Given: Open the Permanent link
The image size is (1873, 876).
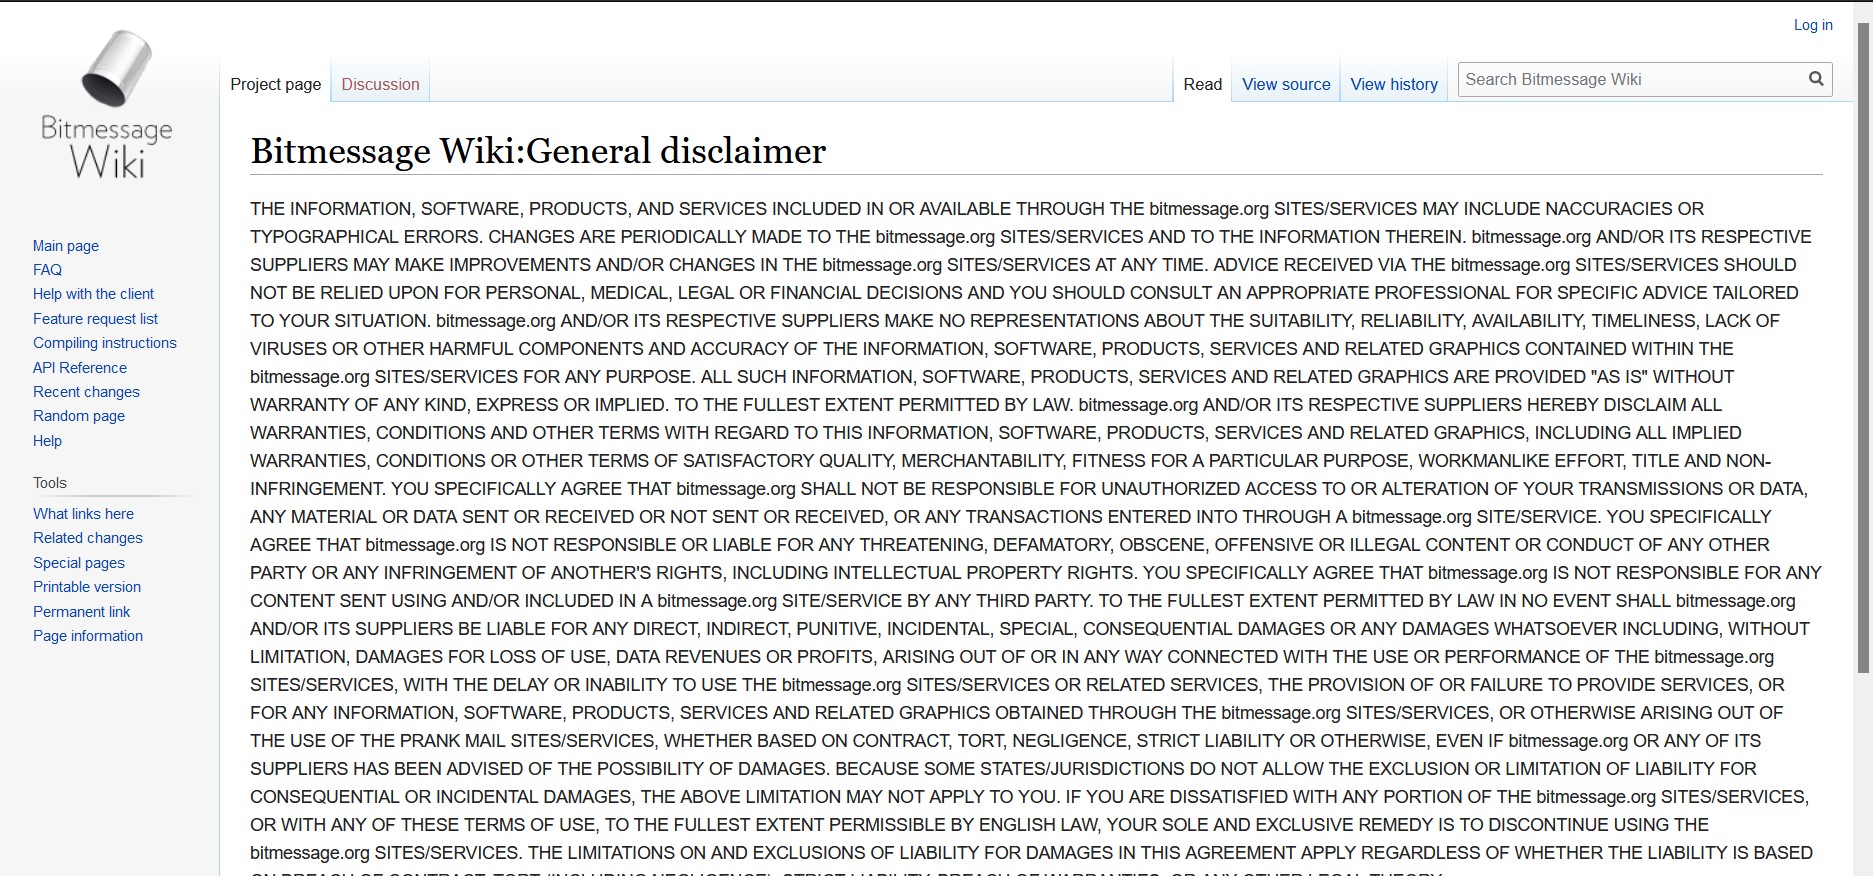Looking at the screenshot, I should click(82, 612).
